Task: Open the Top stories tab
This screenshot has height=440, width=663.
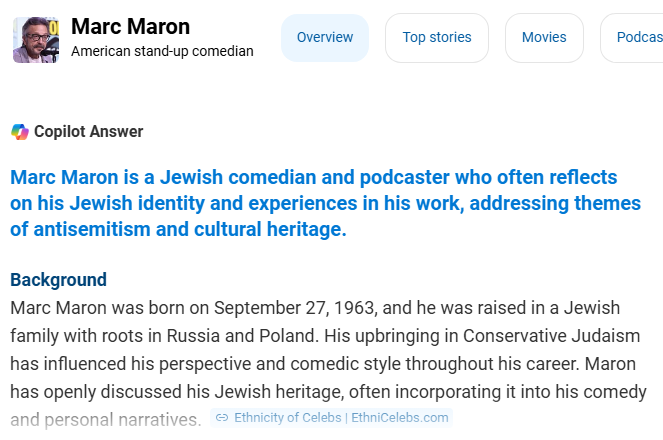Action: (437, 38)
